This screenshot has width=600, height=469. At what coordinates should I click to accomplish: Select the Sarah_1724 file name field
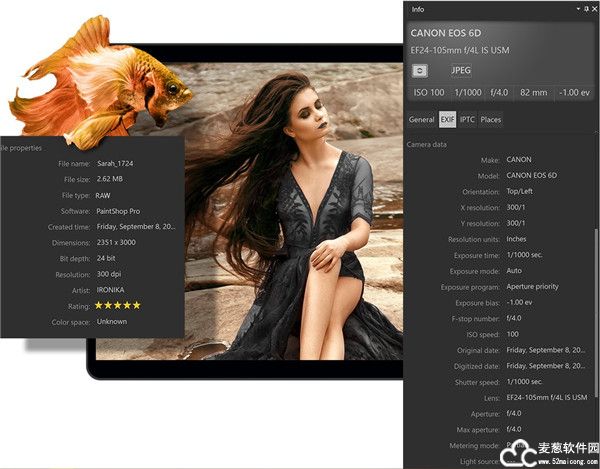115,163
